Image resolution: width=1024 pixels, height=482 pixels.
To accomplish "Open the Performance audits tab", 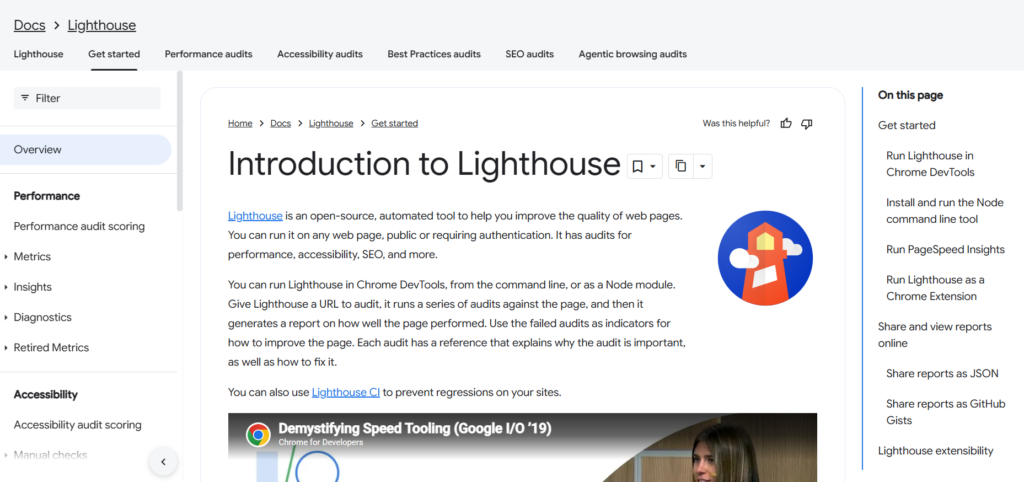I will point(208,54).
